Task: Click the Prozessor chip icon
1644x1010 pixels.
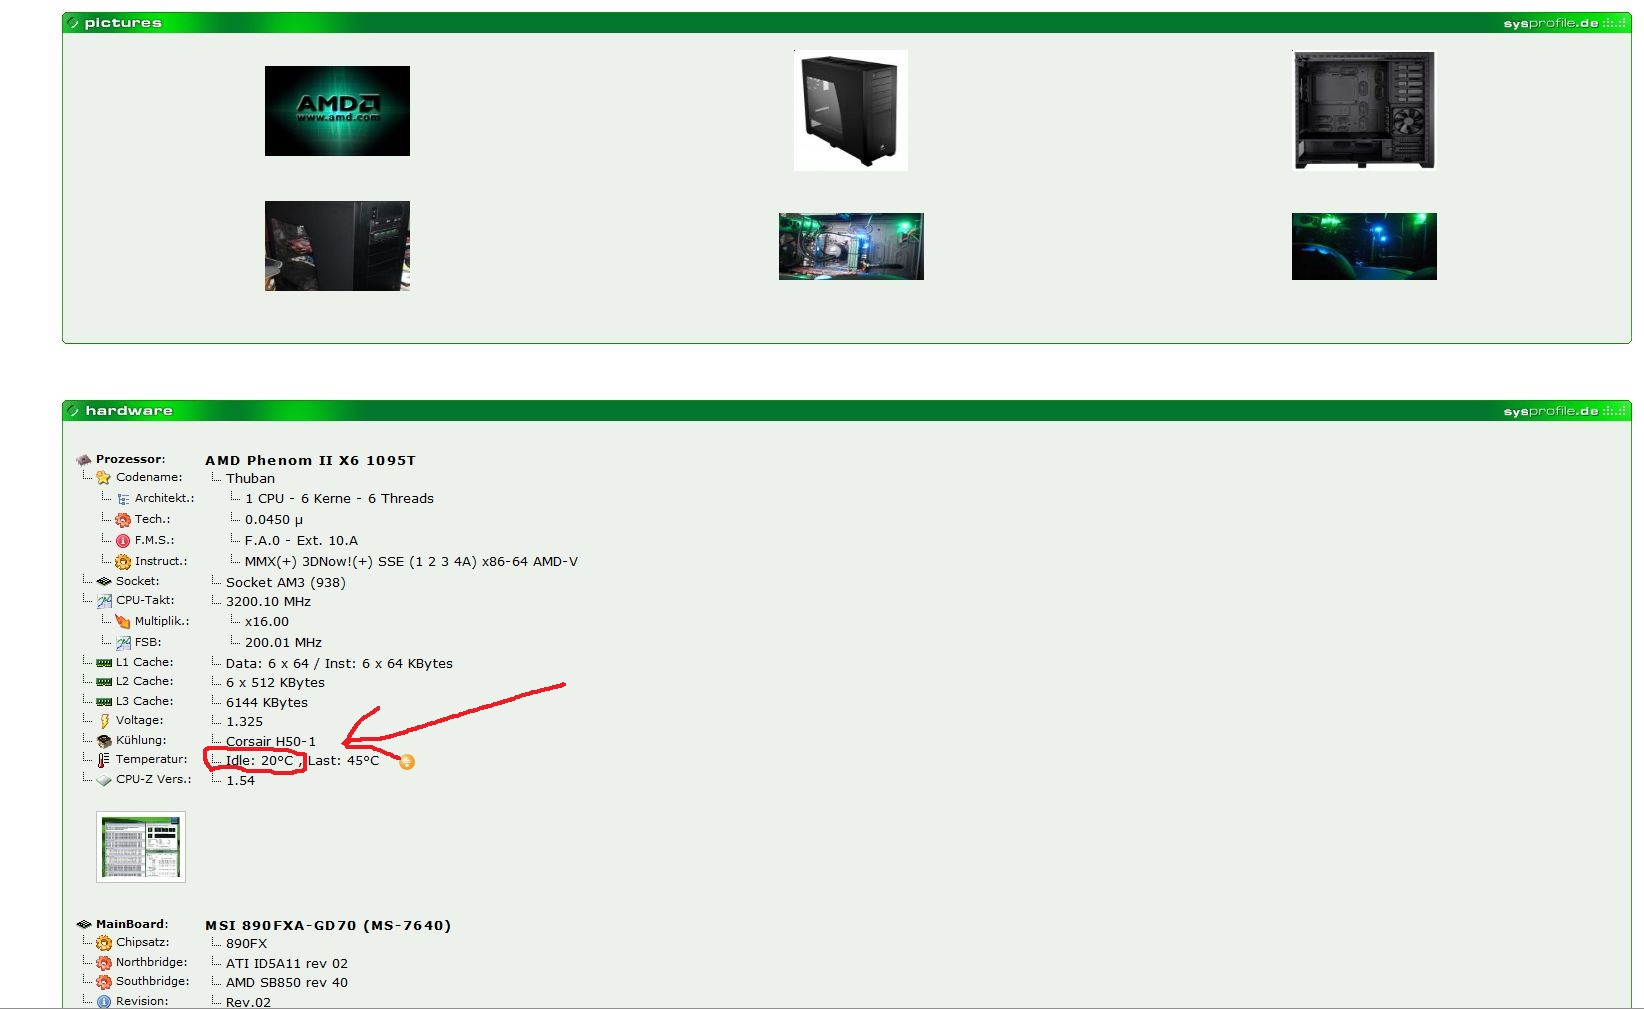Action: 84,460
